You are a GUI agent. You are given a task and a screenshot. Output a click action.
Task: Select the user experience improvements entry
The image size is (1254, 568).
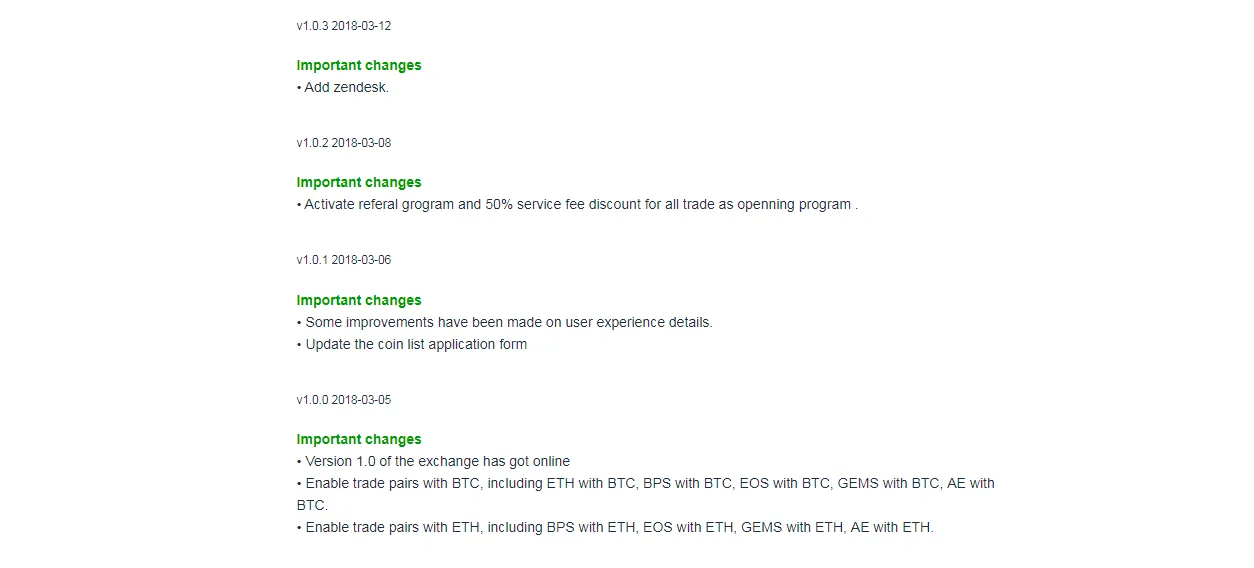click(505, 322)
